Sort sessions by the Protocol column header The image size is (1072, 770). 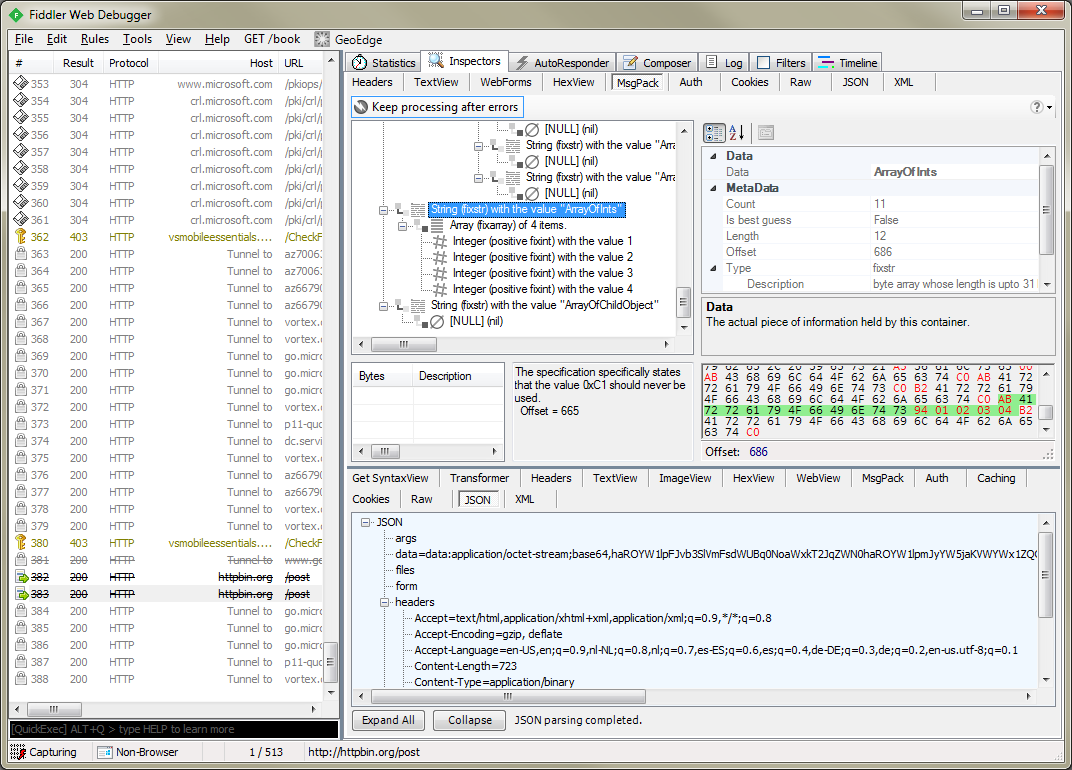[129, 63]
